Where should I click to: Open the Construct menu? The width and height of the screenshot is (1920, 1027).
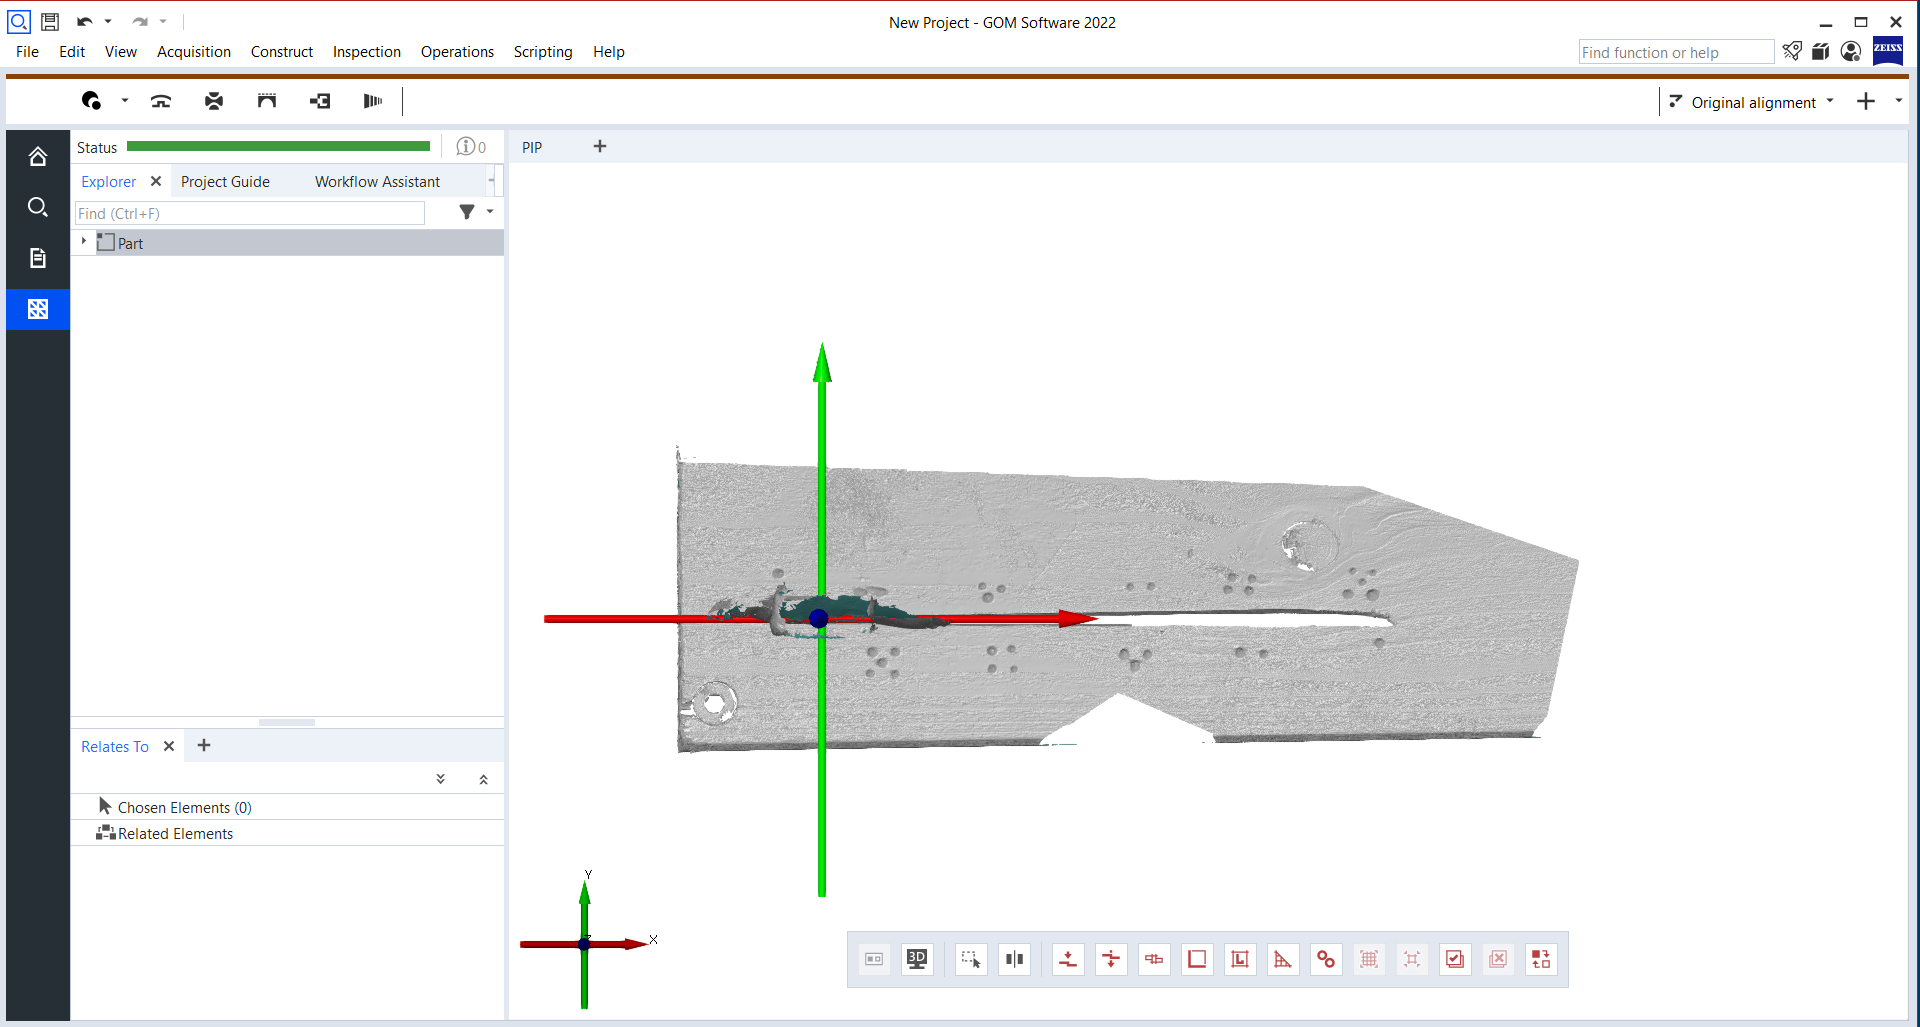[282, 52]
